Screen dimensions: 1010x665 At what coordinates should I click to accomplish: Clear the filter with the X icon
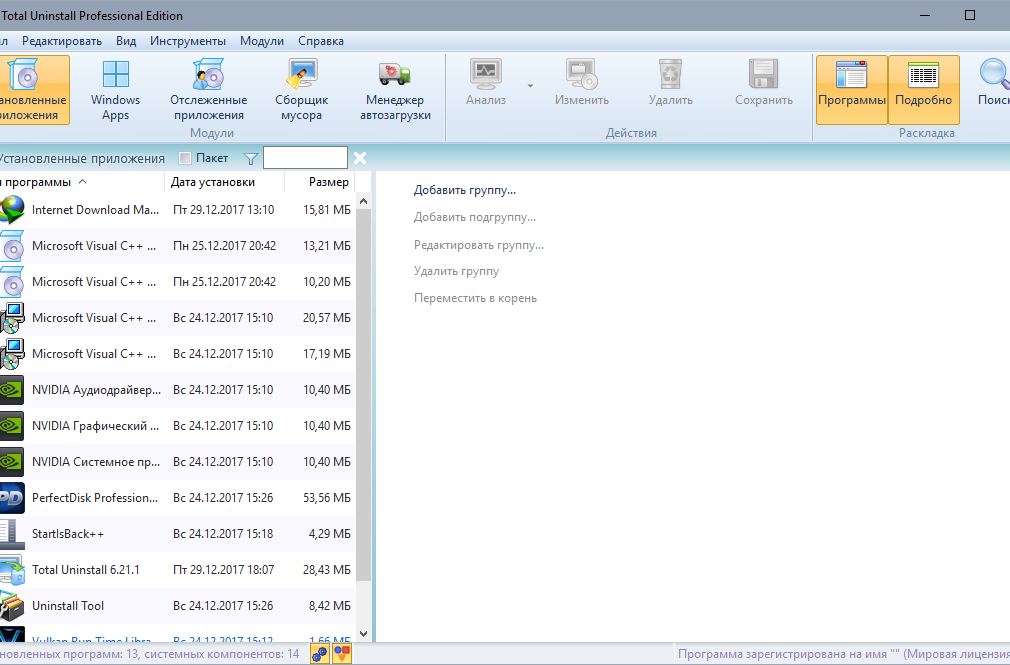point(360,158)
